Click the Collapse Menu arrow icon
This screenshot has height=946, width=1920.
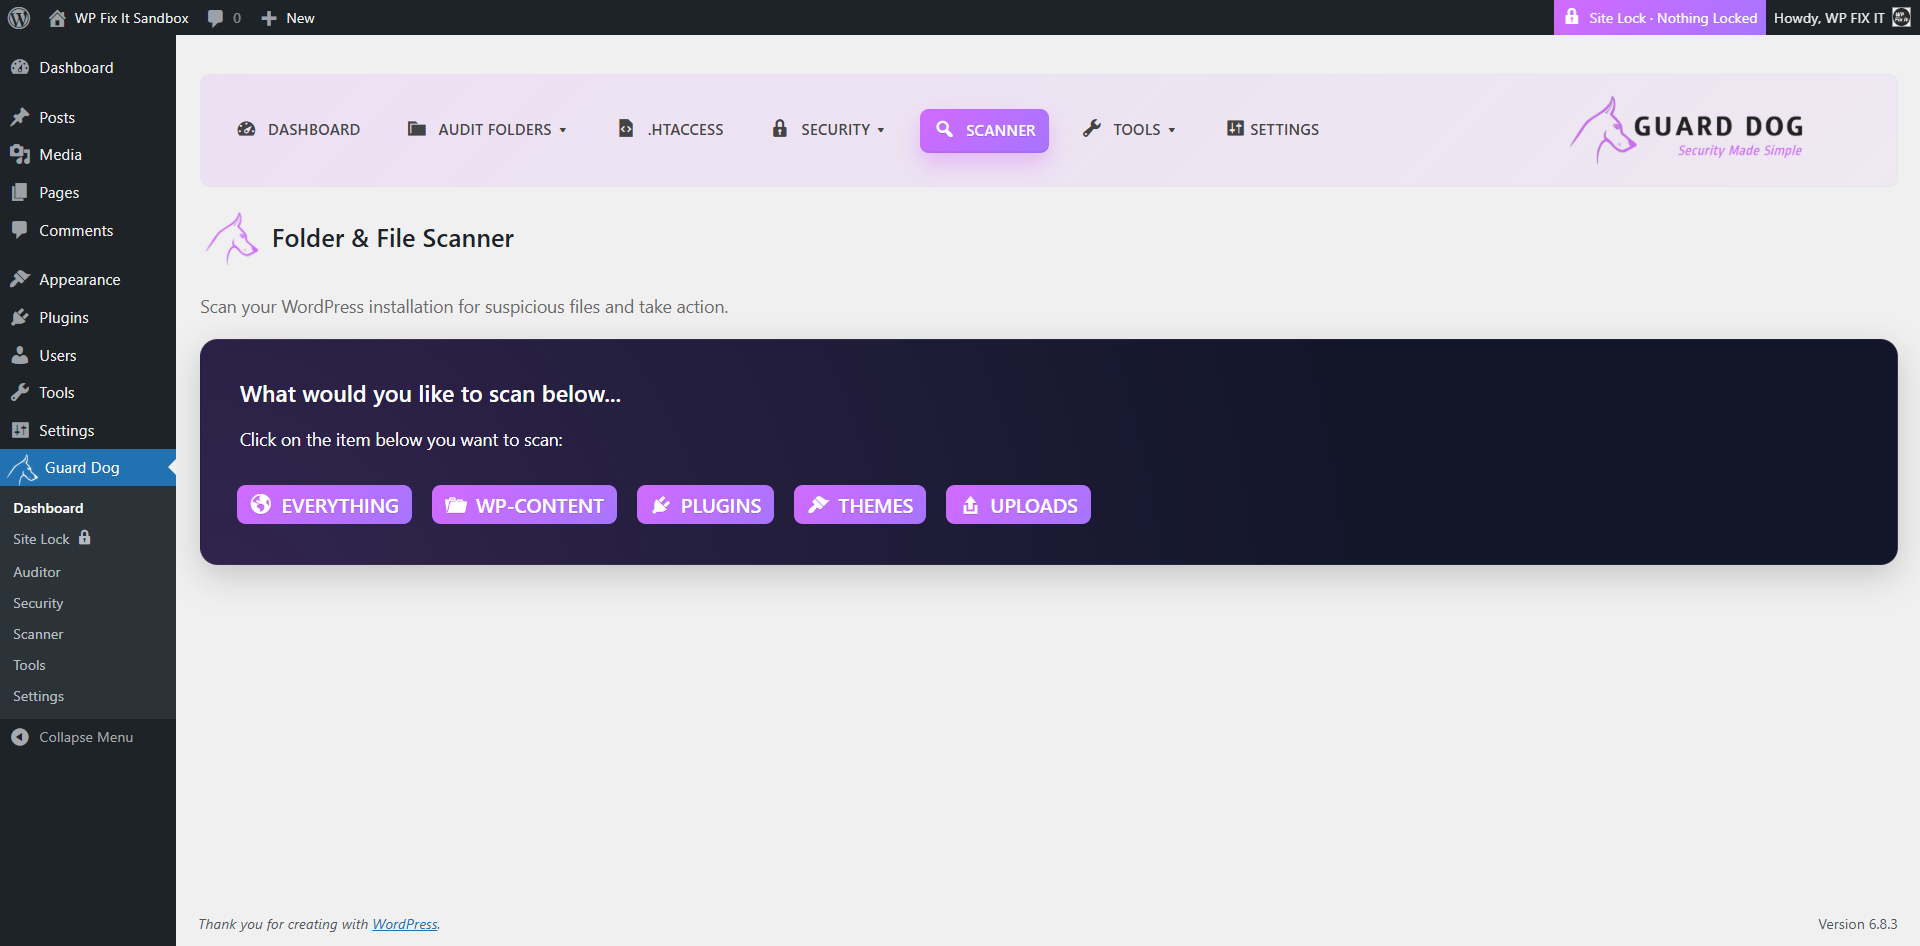pos(20,737)
